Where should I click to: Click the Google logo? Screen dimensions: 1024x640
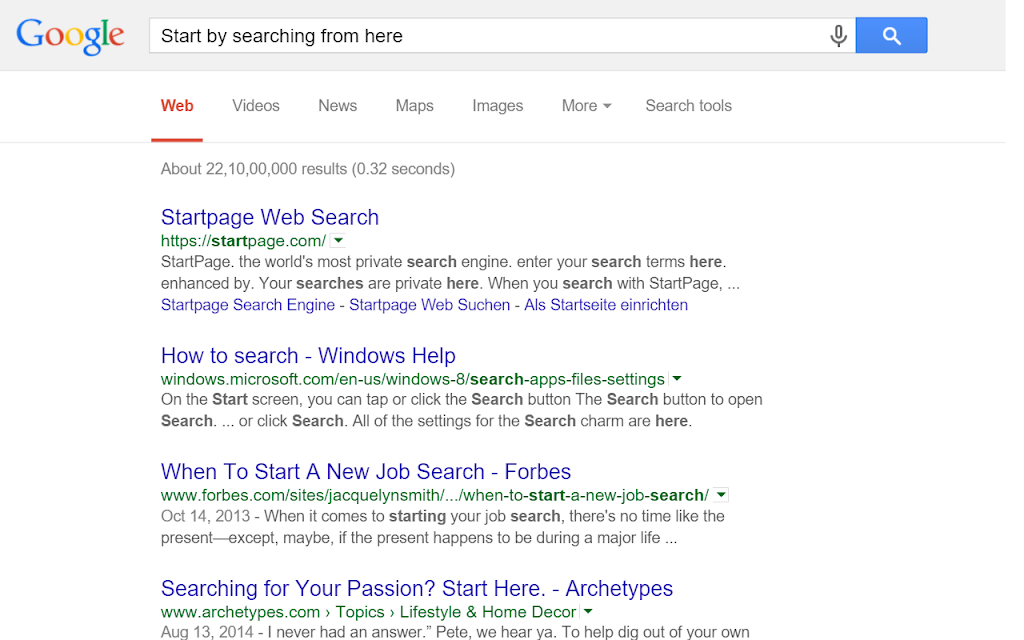[70, 35]
